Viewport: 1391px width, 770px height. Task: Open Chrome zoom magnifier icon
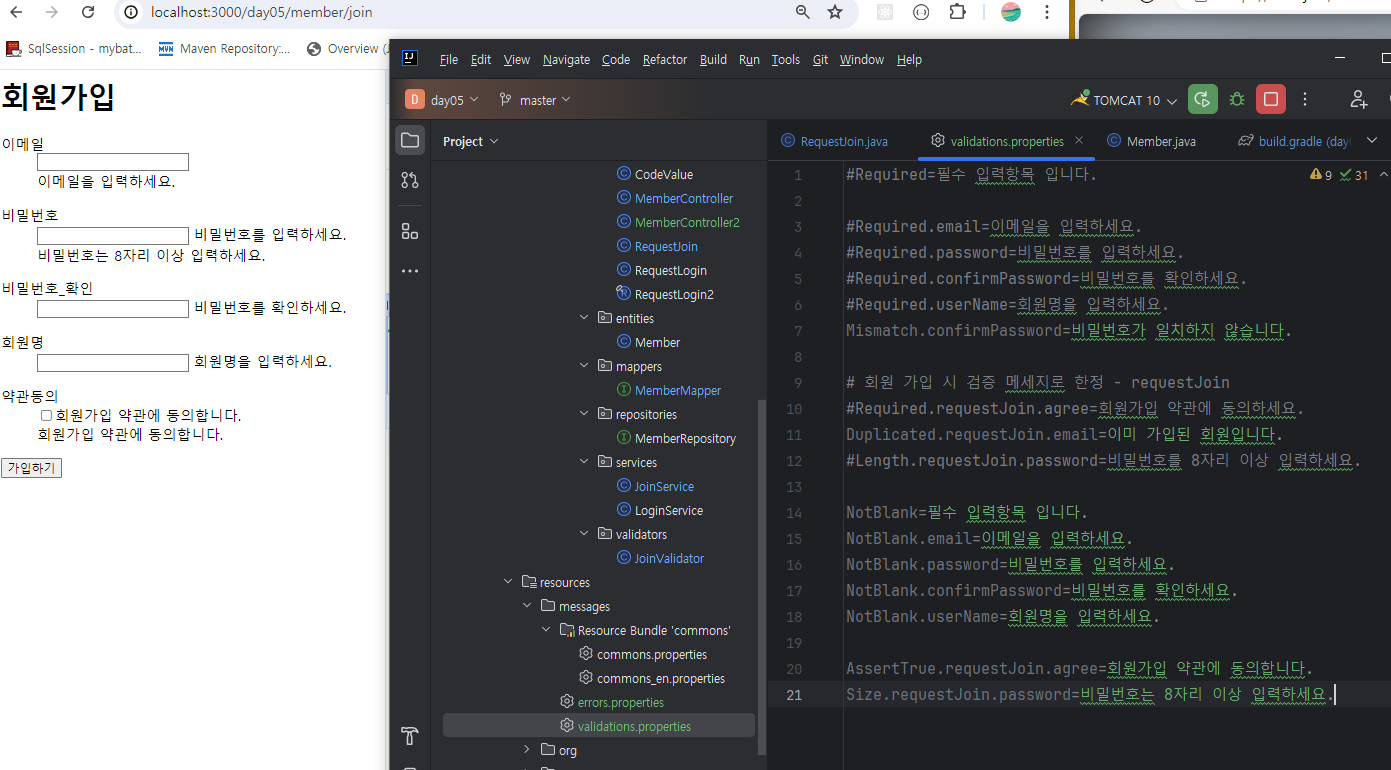point(802,12)
